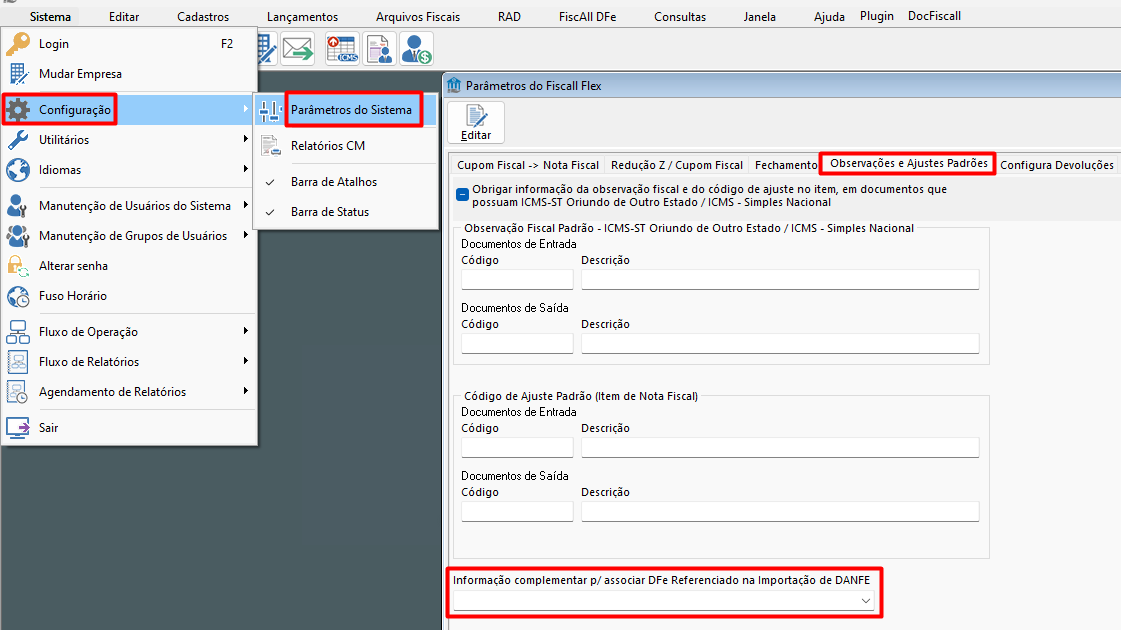Click the Agendamento de Relatórios icon
The width and height of the screenshot is (1121, 630).
18,392
